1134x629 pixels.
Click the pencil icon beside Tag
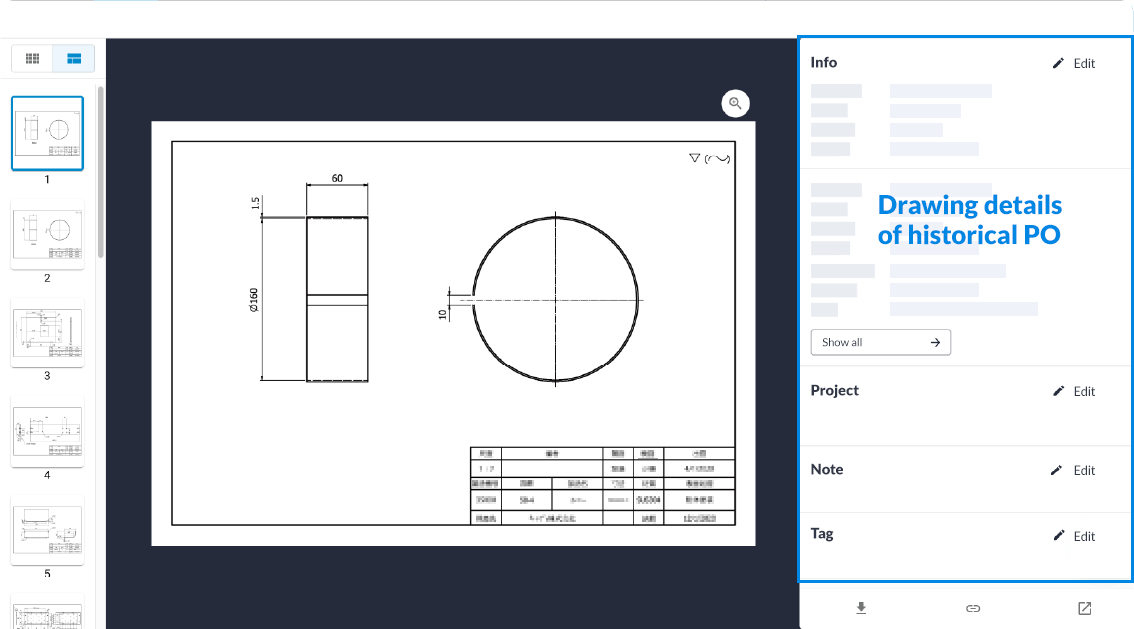click(x=1058, y=536)
